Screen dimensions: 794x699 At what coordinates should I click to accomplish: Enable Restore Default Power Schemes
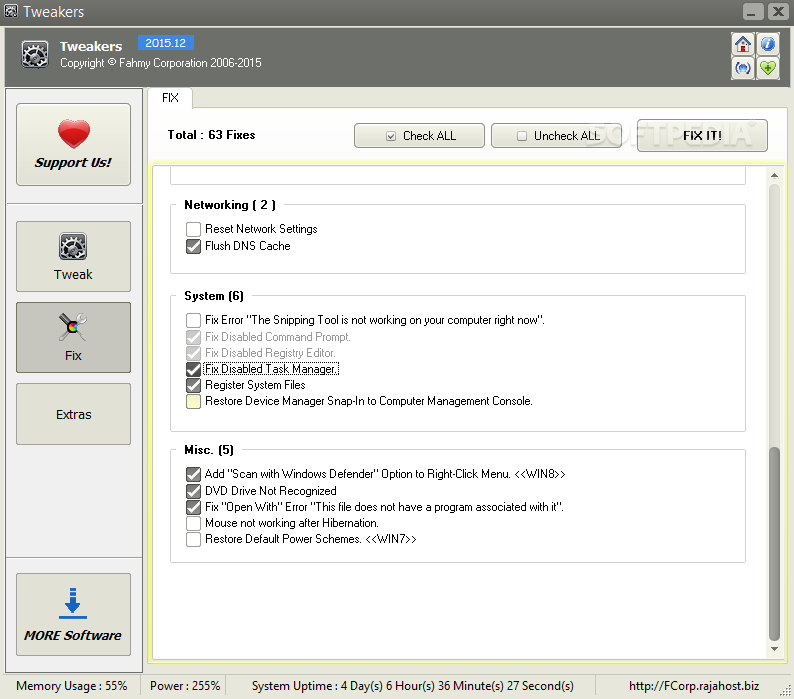point(193,539)
